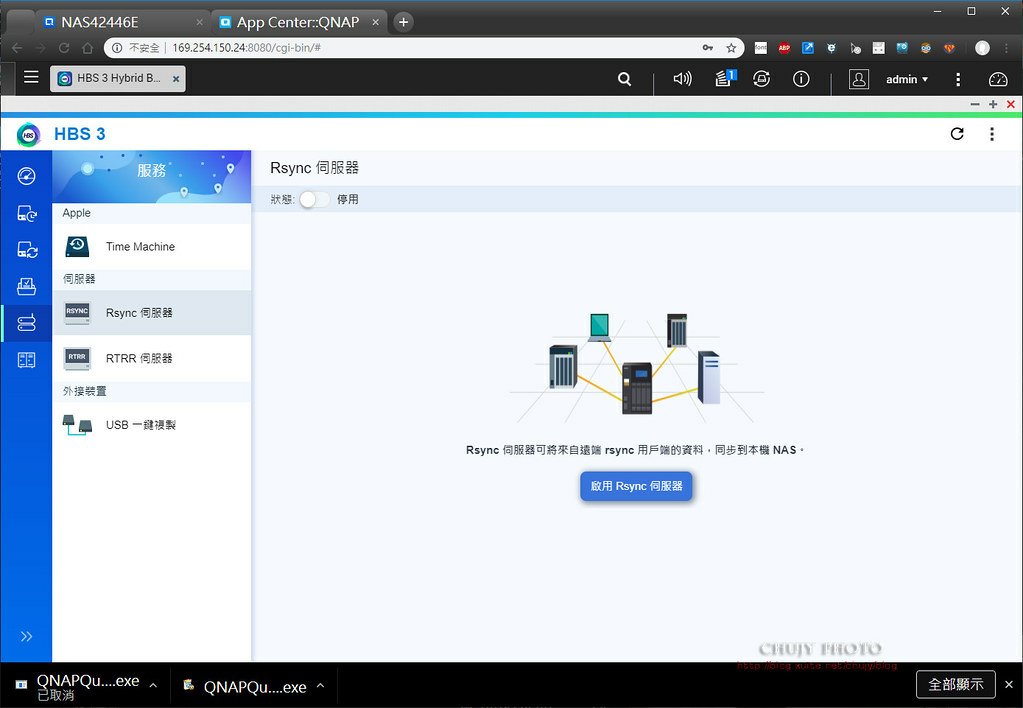
Task: Click the Fonts extension icon
Action: point(761,48)
